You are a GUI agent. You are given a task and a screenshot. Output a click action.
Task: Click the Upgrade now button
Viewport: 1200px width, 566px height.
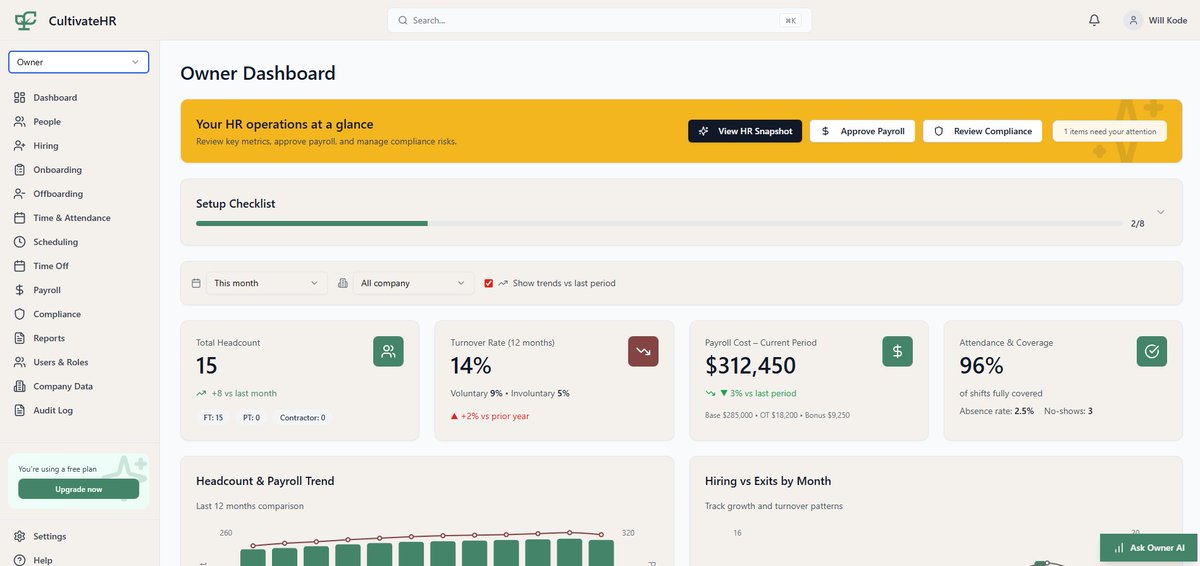tap(79, 489)
